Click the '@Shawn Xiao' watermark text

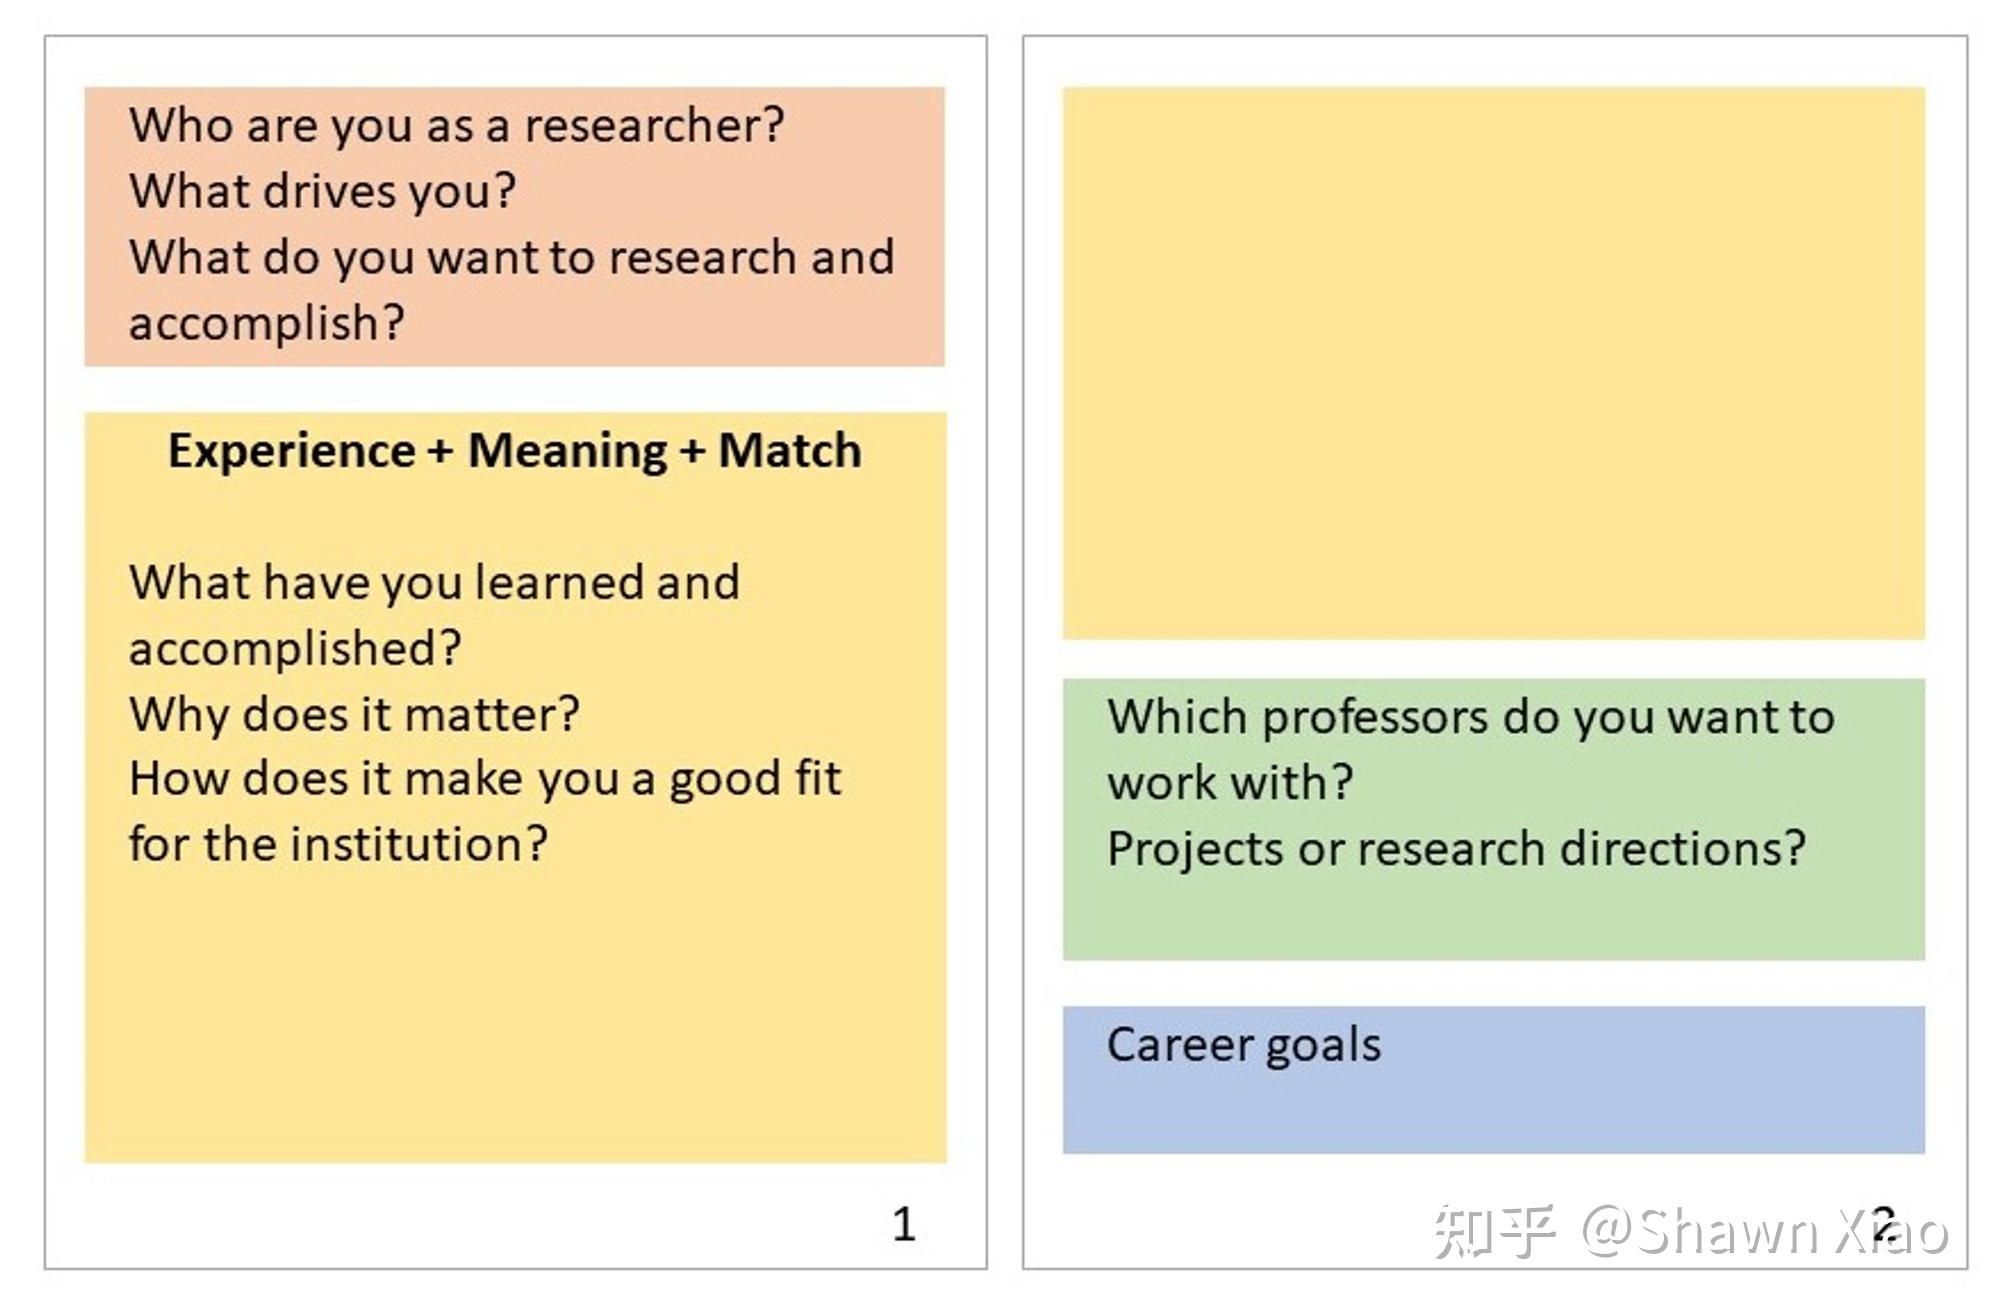tap(1763, 1232)
